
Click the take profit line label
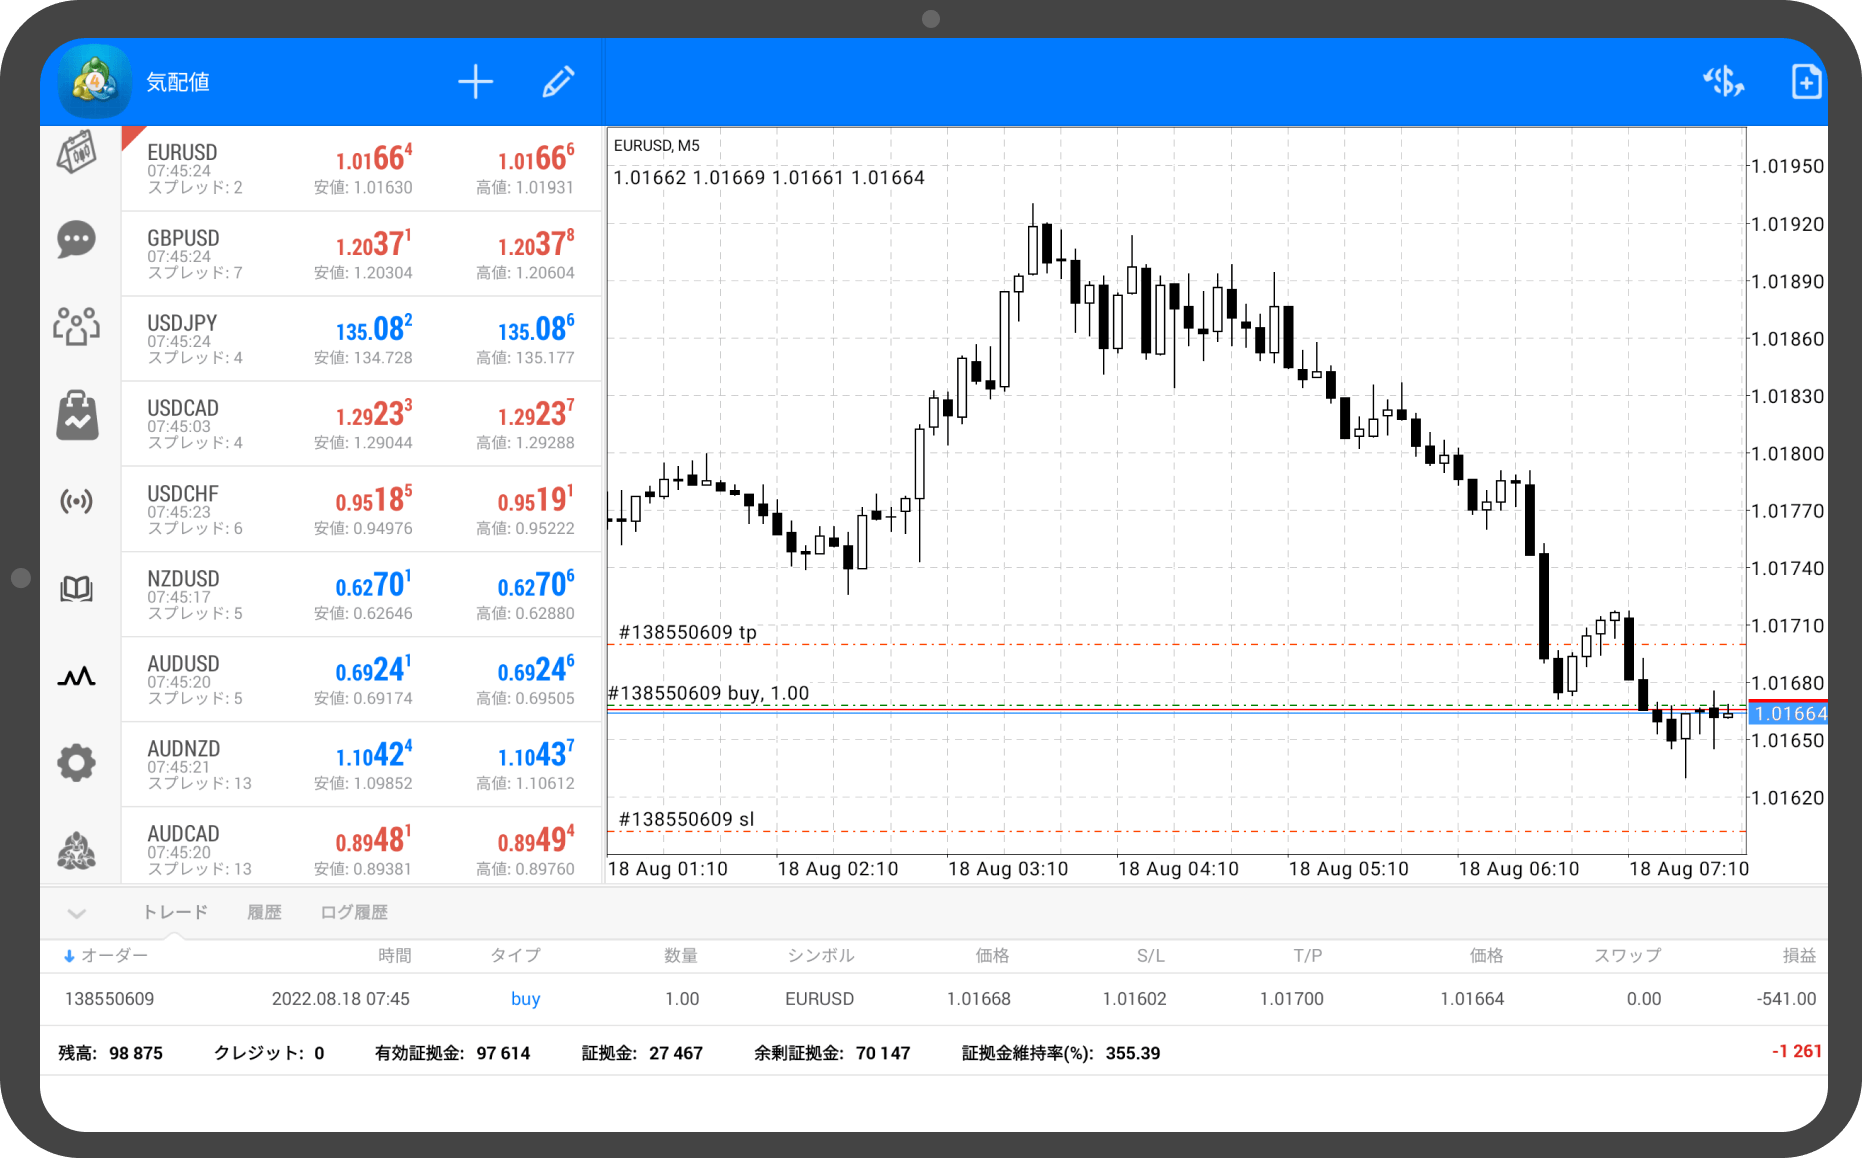click(x=688, y=632)
